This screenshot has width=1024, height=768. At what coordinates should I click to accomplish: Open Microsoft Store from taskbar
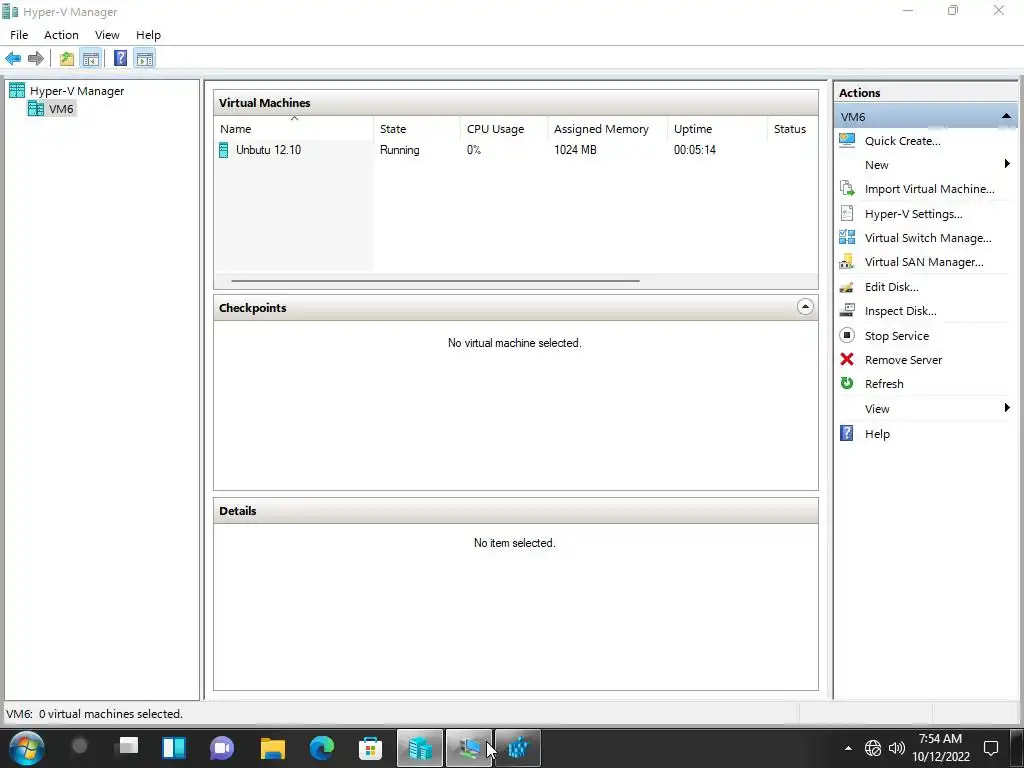370,748
